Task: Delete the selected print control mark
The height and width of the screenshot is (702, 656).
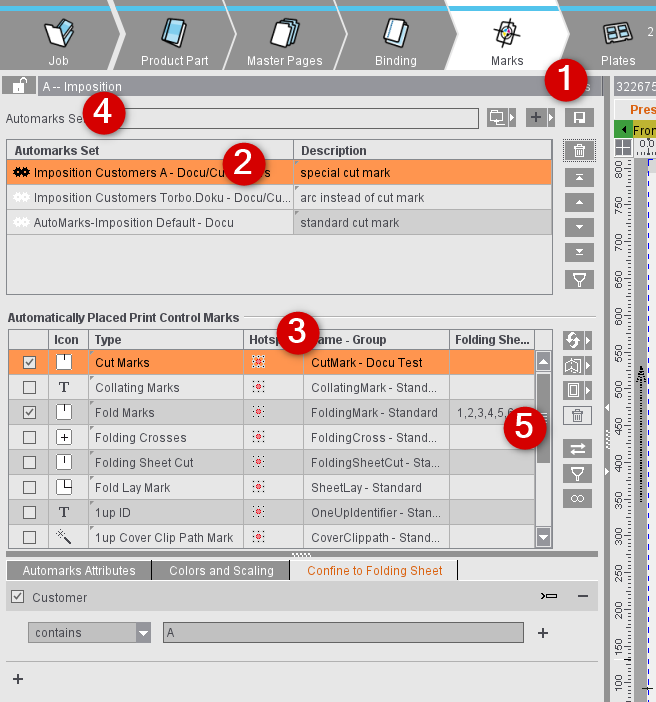Action: (x=577, y=415)
